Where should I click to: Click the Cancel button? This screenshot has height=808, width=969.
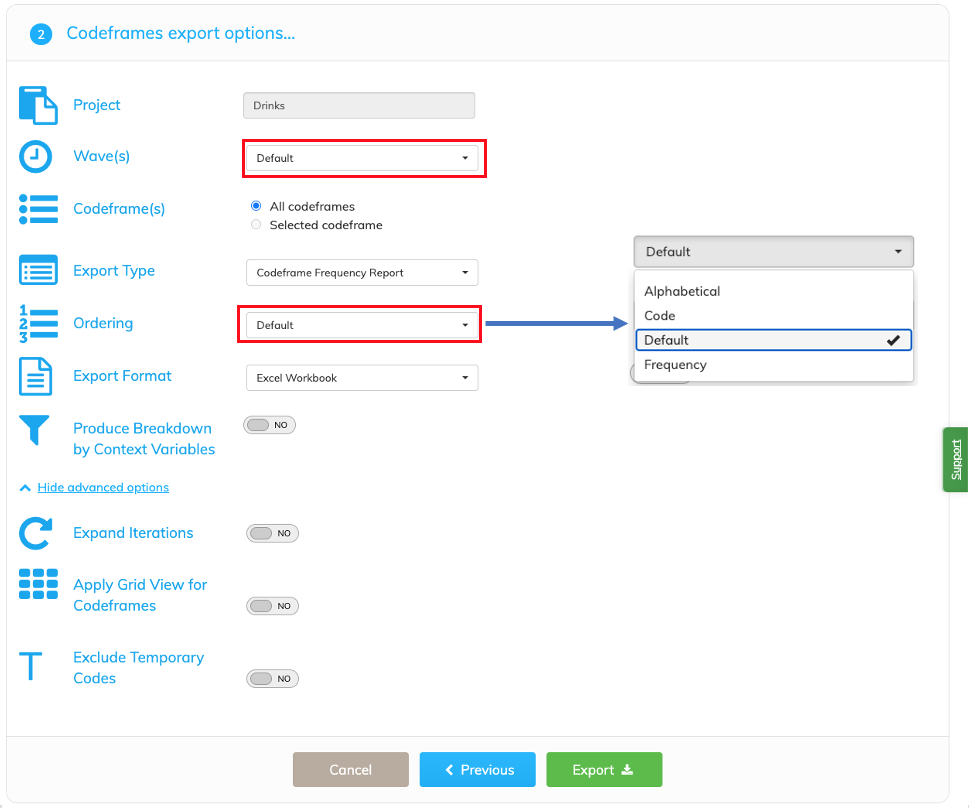click(x=350, y=770)
